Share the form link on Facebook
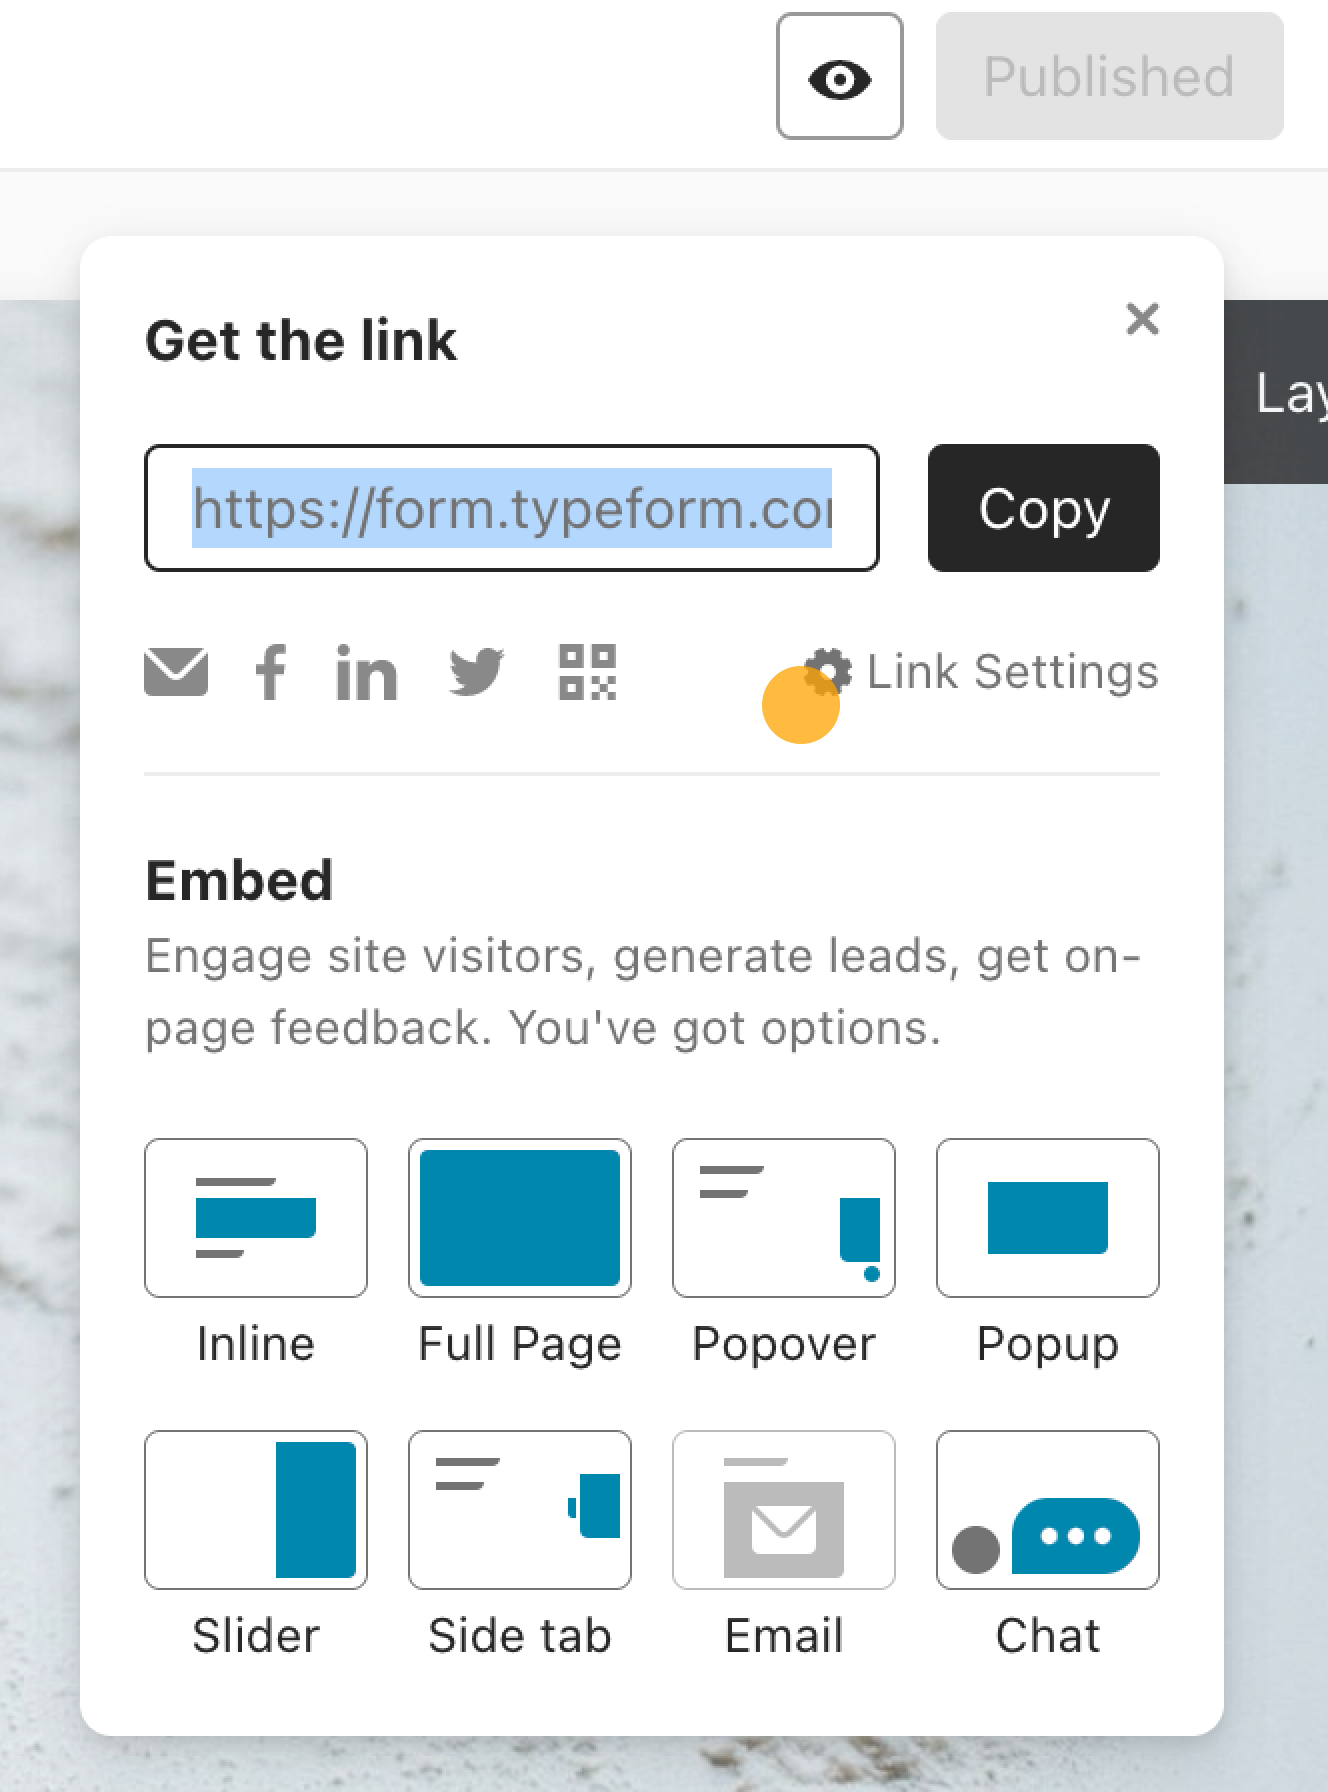 tap(271, 671)
